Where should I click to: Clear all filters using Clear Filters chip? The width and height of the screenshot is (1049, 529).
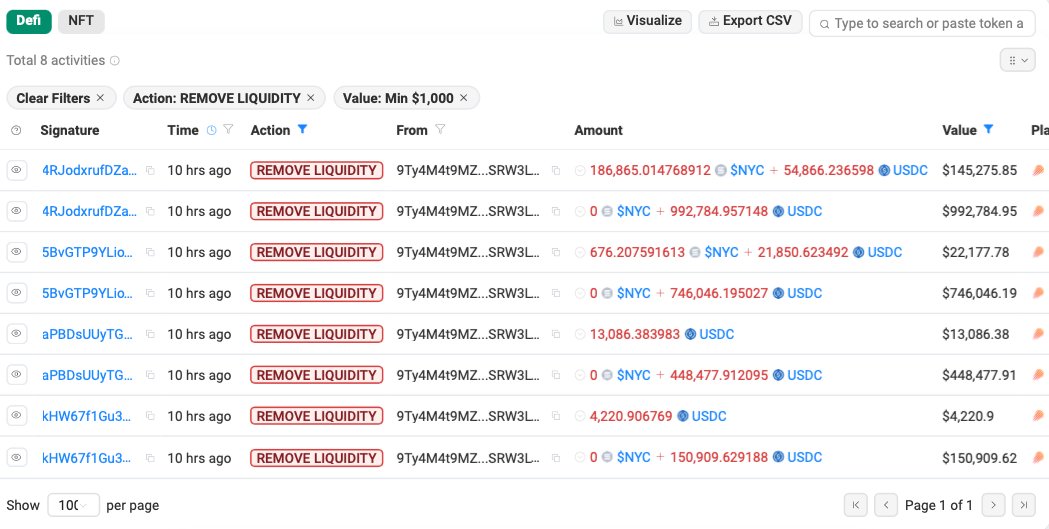pos(61,98)
